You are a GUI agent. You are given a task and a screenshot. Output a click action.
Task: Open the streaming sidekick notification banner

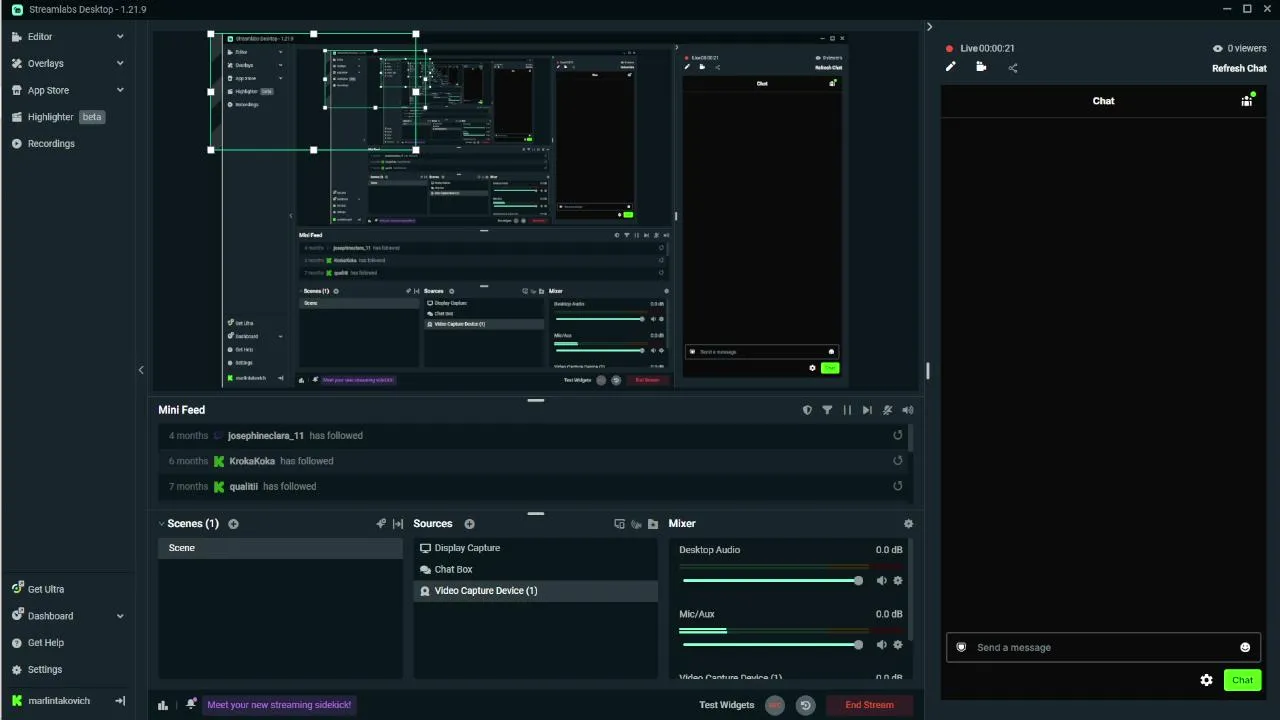(279, 705)
